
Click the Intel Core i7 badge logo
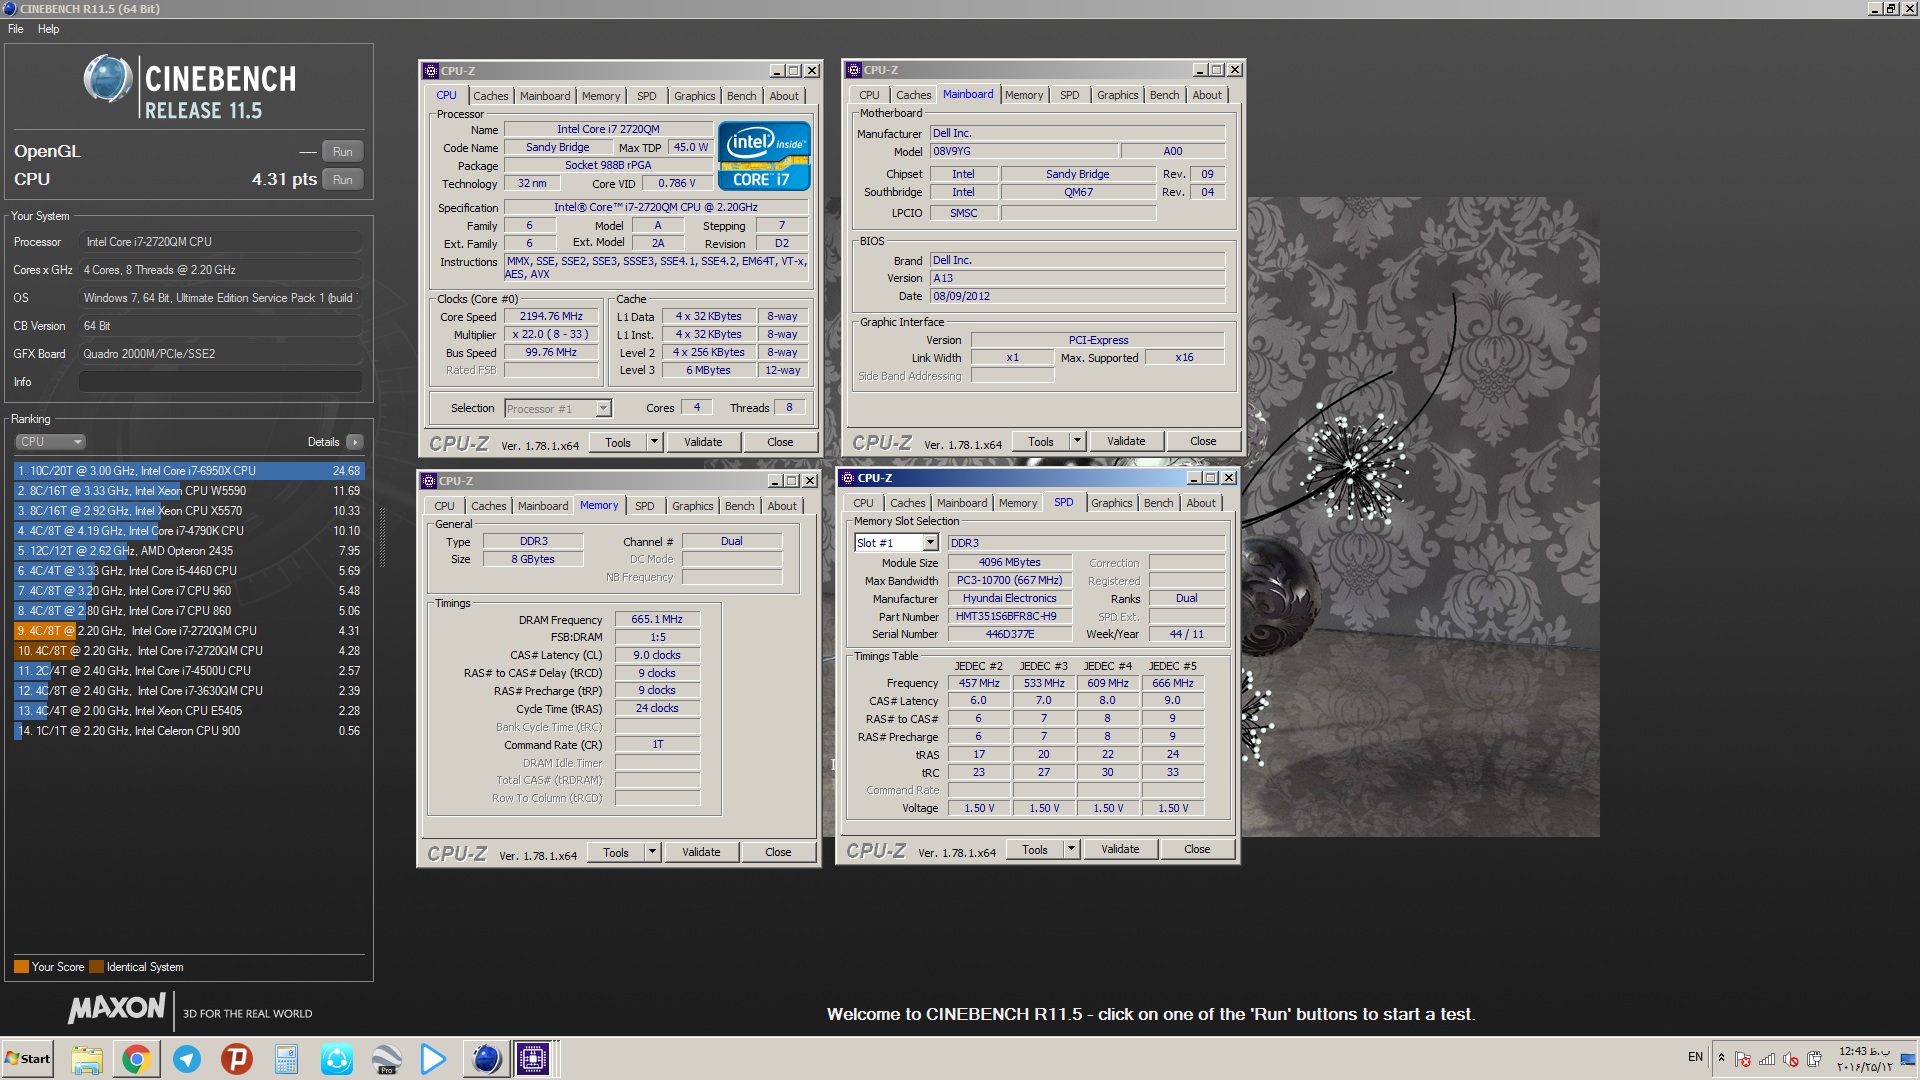[764, 156]
